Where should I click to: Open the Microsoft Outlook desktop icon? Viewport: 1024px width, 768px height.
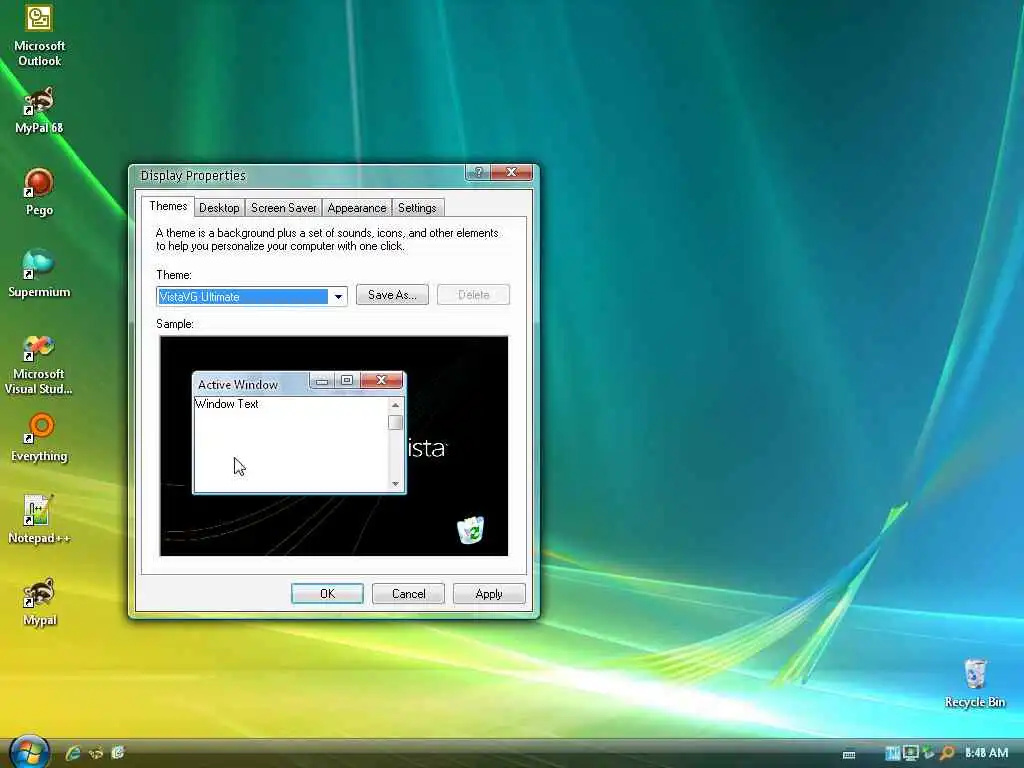39,34
